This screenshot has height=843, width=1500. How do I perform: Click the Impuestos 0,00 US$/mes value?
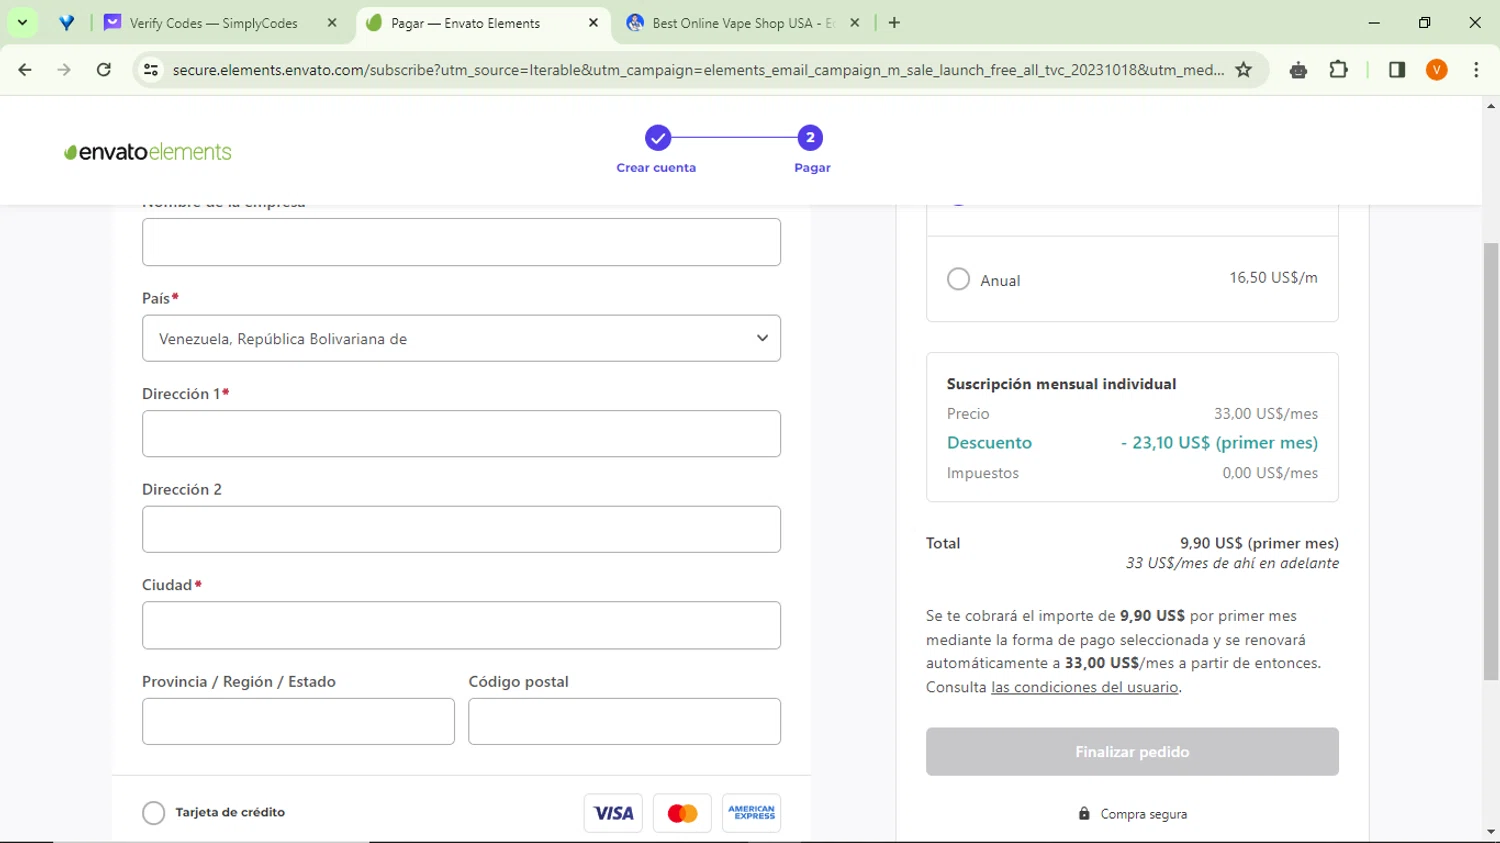tap(1270, 473)
